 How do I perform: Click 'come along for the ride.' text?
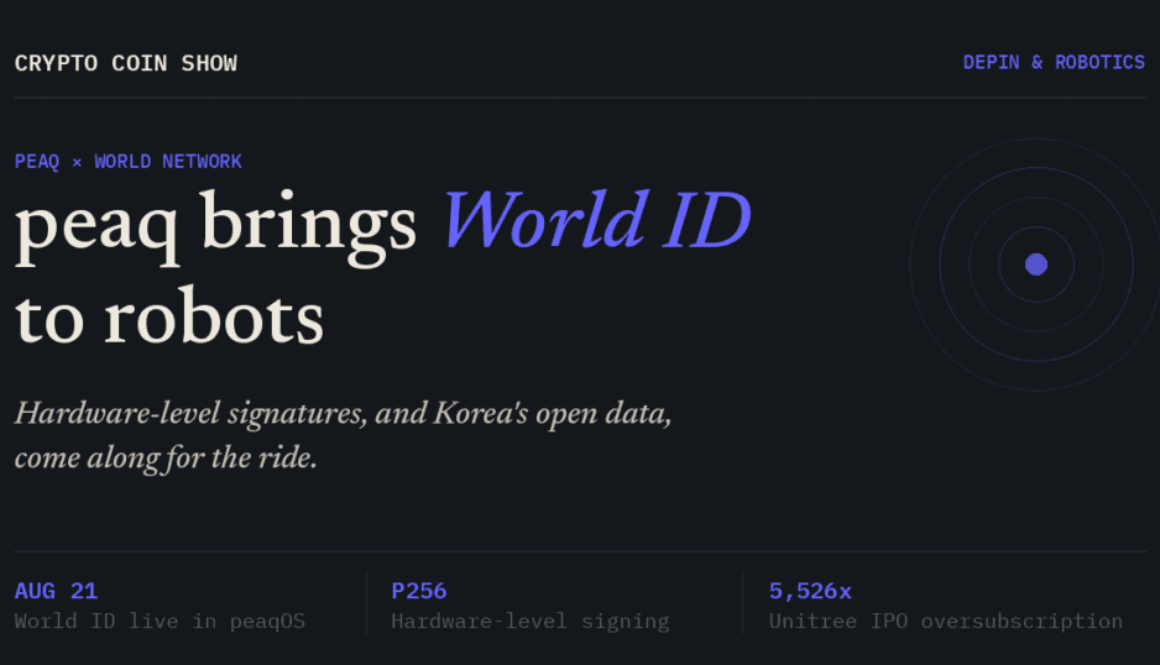[x=166, y=458]
